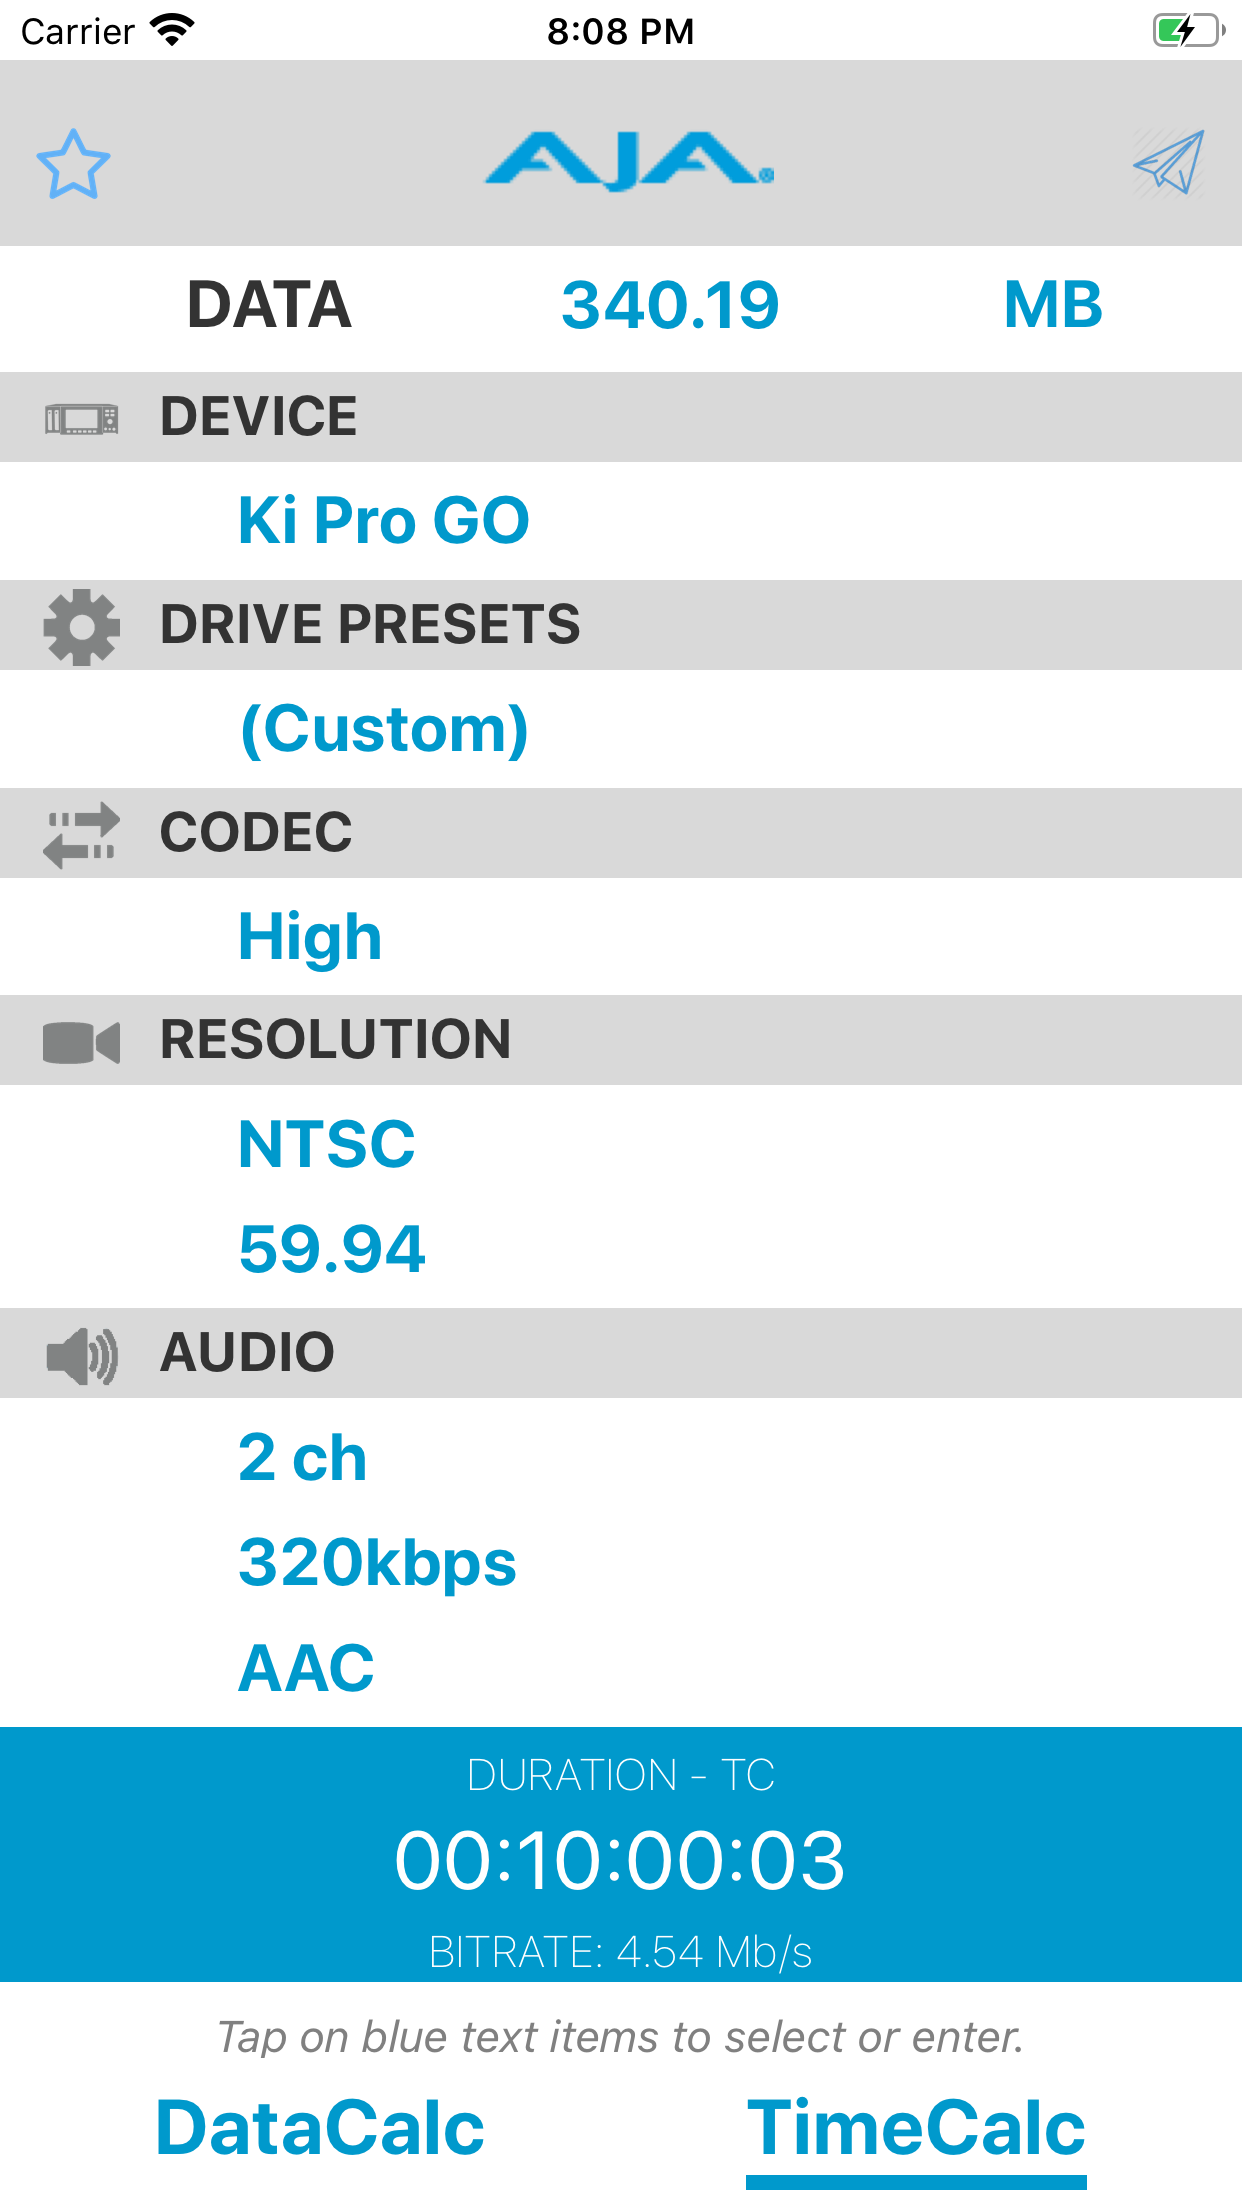Change the MB data unit
1242x2208 pixels.
(x=1052, y=305)
